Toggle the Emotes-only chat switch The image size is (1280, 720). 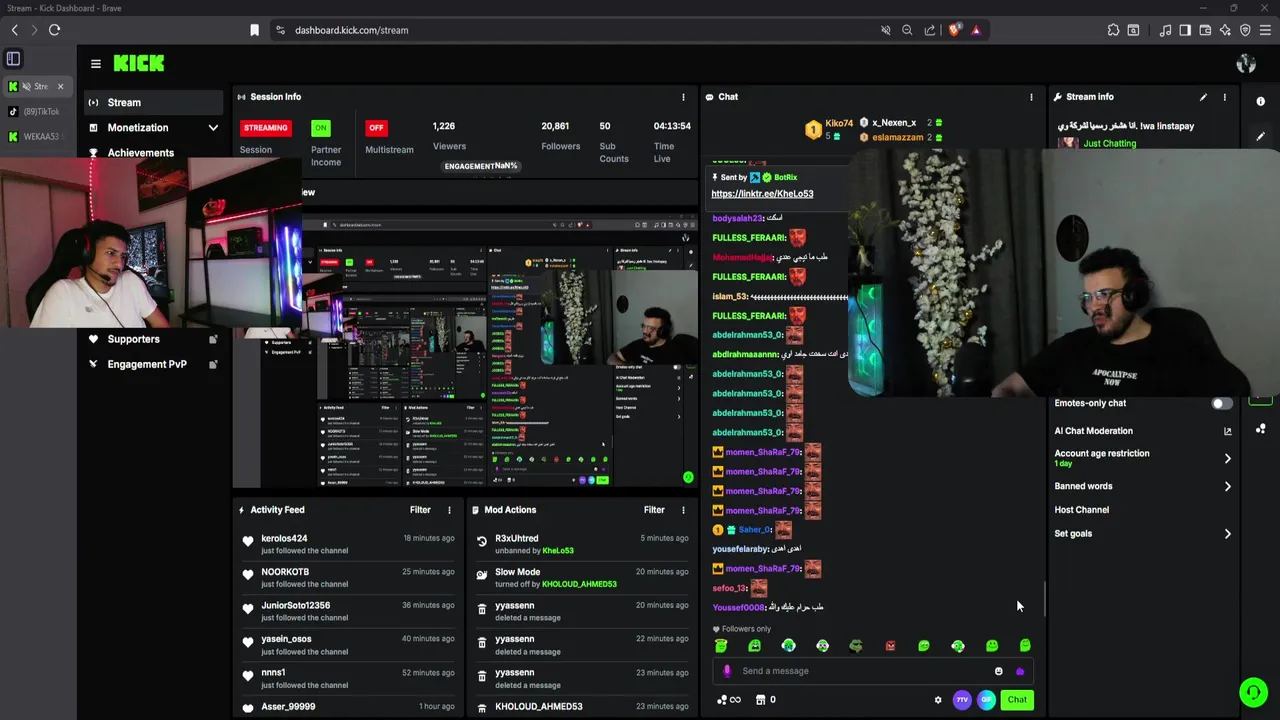pyautogui.click(x=1222, y=403)
